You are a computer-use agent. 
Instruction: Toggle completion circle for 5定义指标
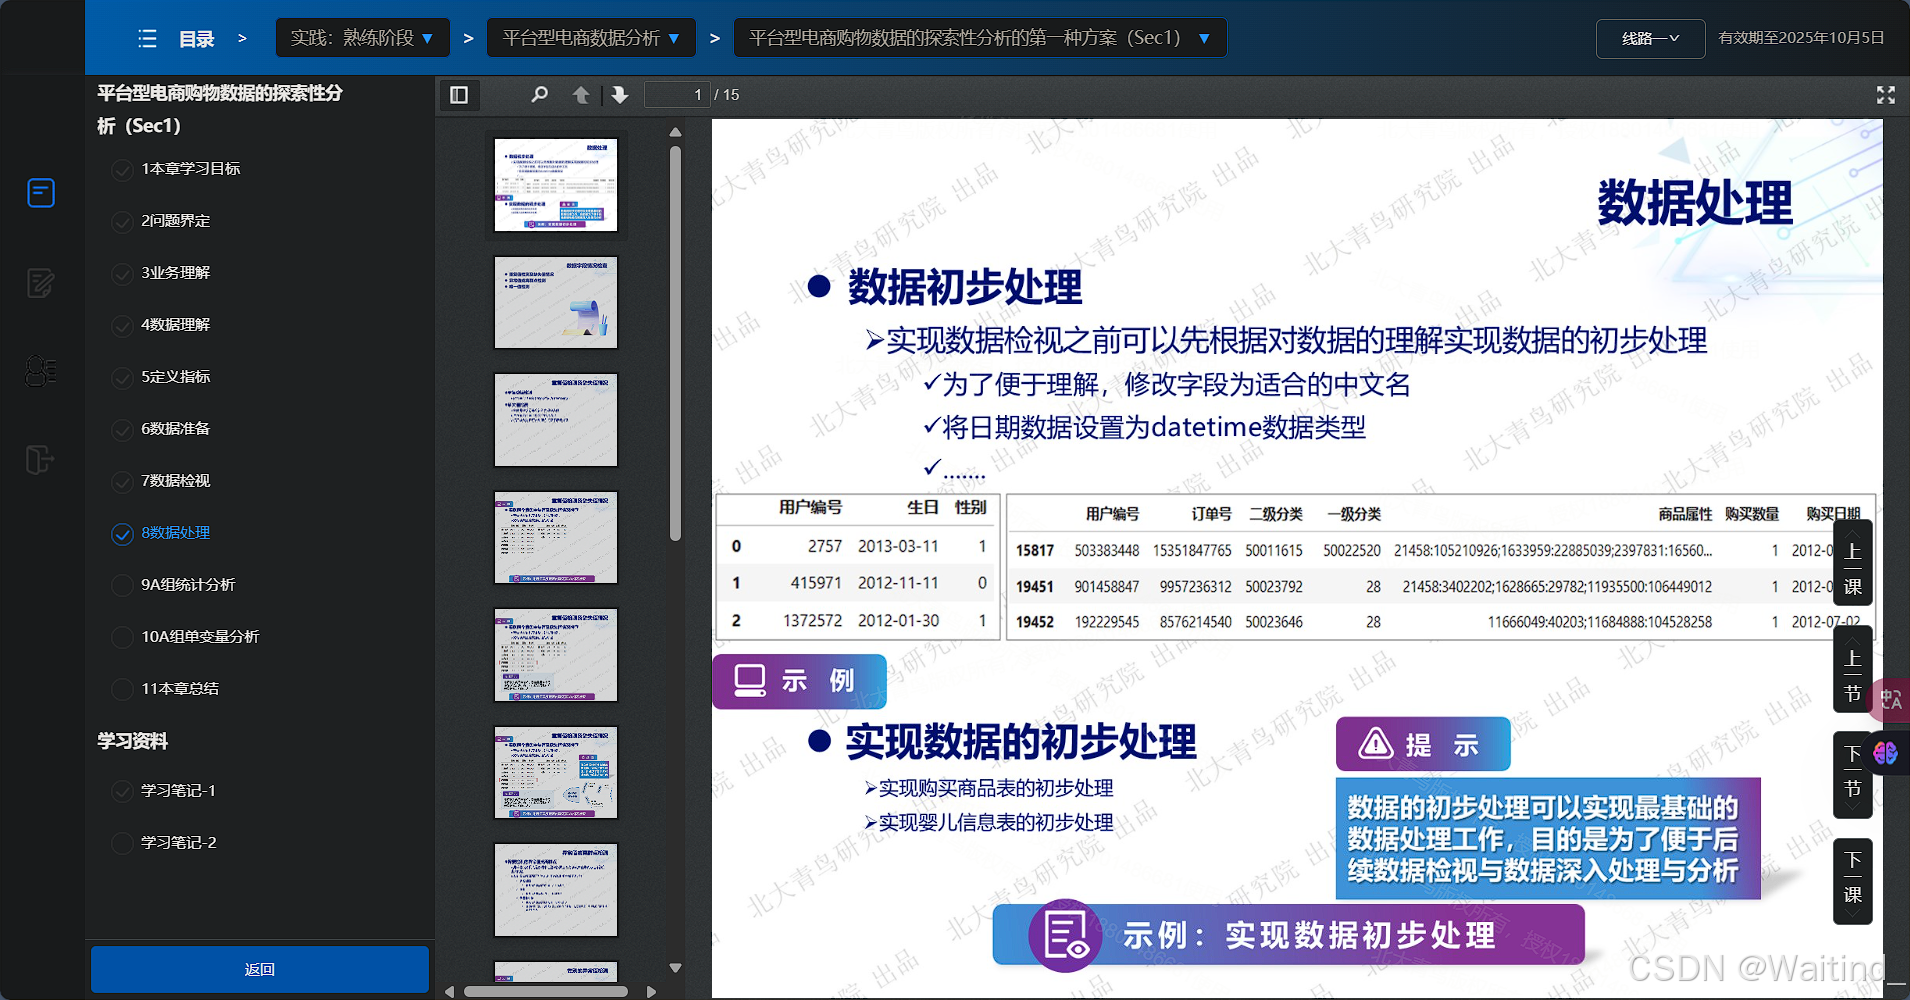(122, 378)
